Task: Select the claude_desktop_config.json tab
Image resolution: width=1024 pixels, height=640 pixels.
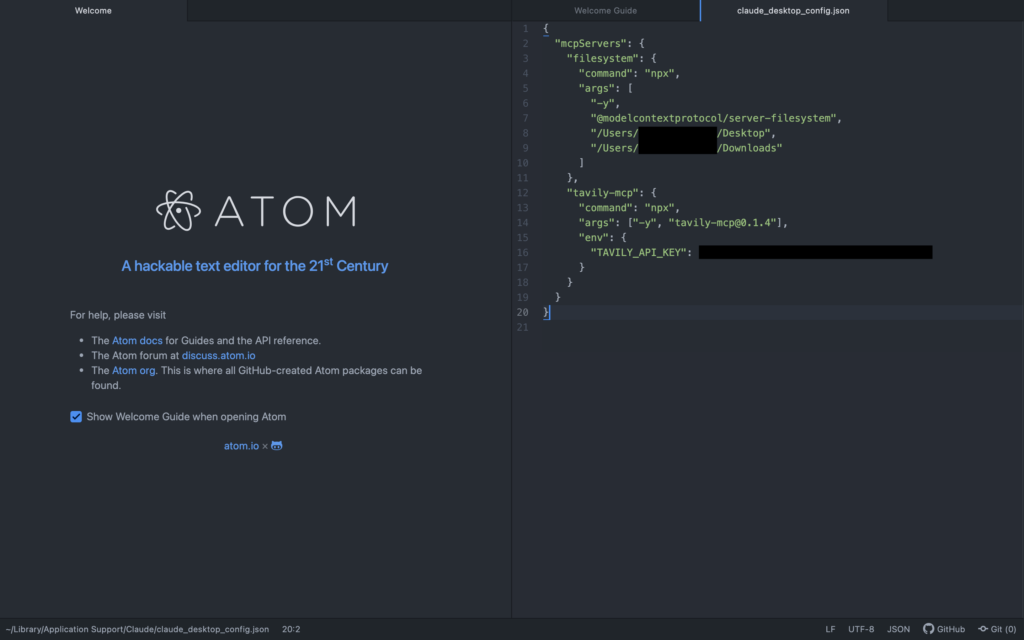Action: (x=793, y=10)
